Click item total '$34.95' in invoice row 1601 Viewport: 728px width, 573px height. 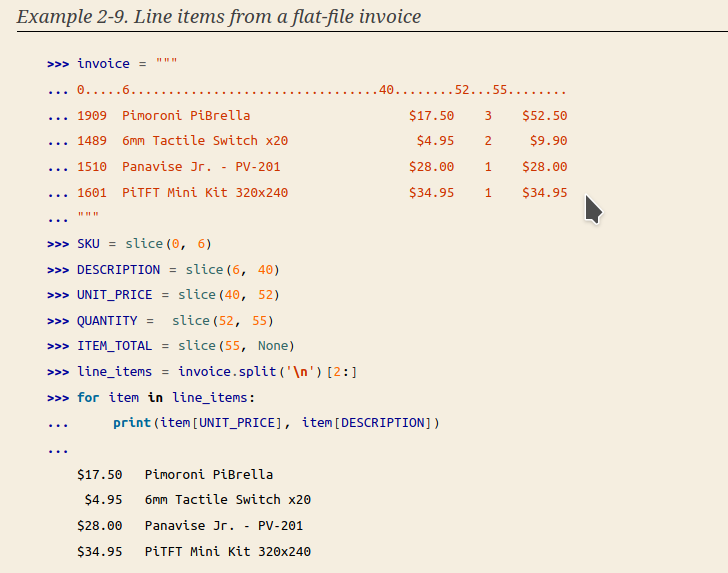[x=545, y=193]
